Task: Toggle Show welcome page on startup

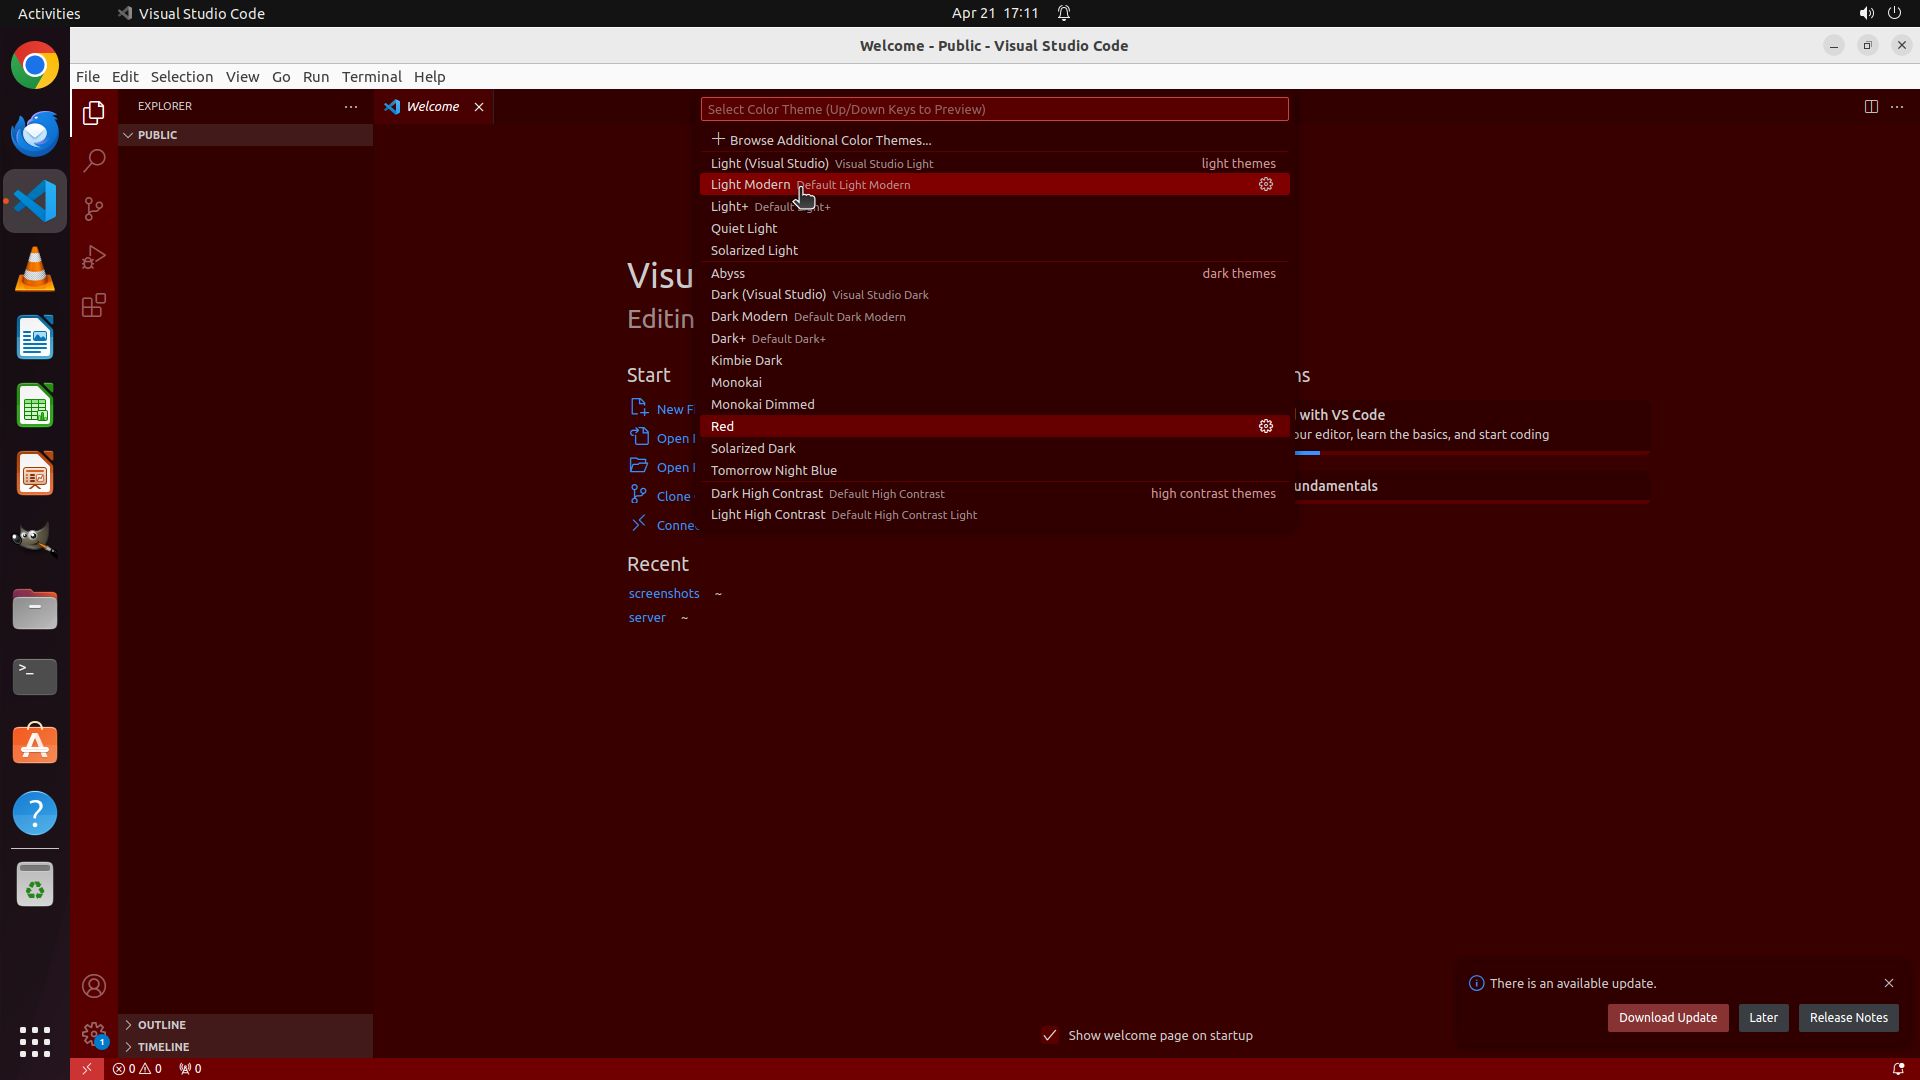Action: (x=1049, y=1035)
